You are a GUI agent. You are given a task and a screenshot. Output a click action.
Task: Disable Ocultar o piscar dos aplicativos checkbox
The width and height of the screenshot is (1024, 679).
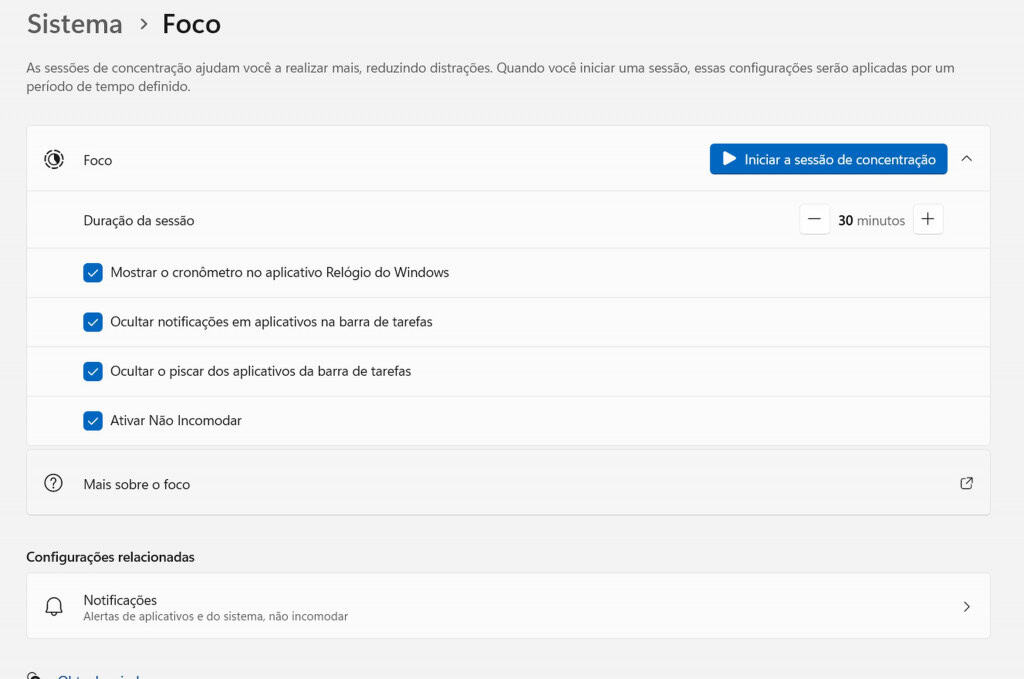click(x=93, y=371)
